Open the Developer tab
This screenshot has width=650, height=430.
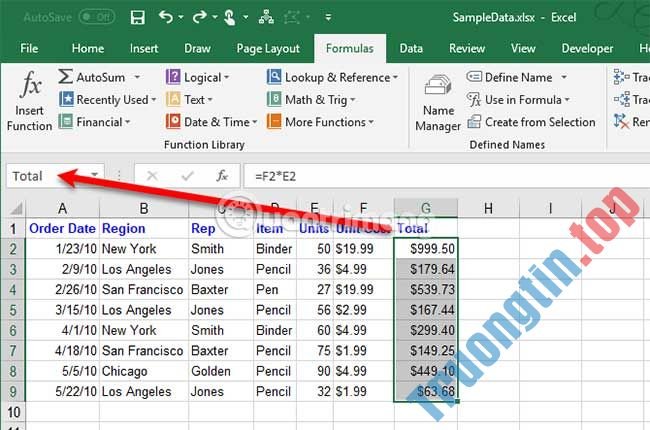[587, 49]
